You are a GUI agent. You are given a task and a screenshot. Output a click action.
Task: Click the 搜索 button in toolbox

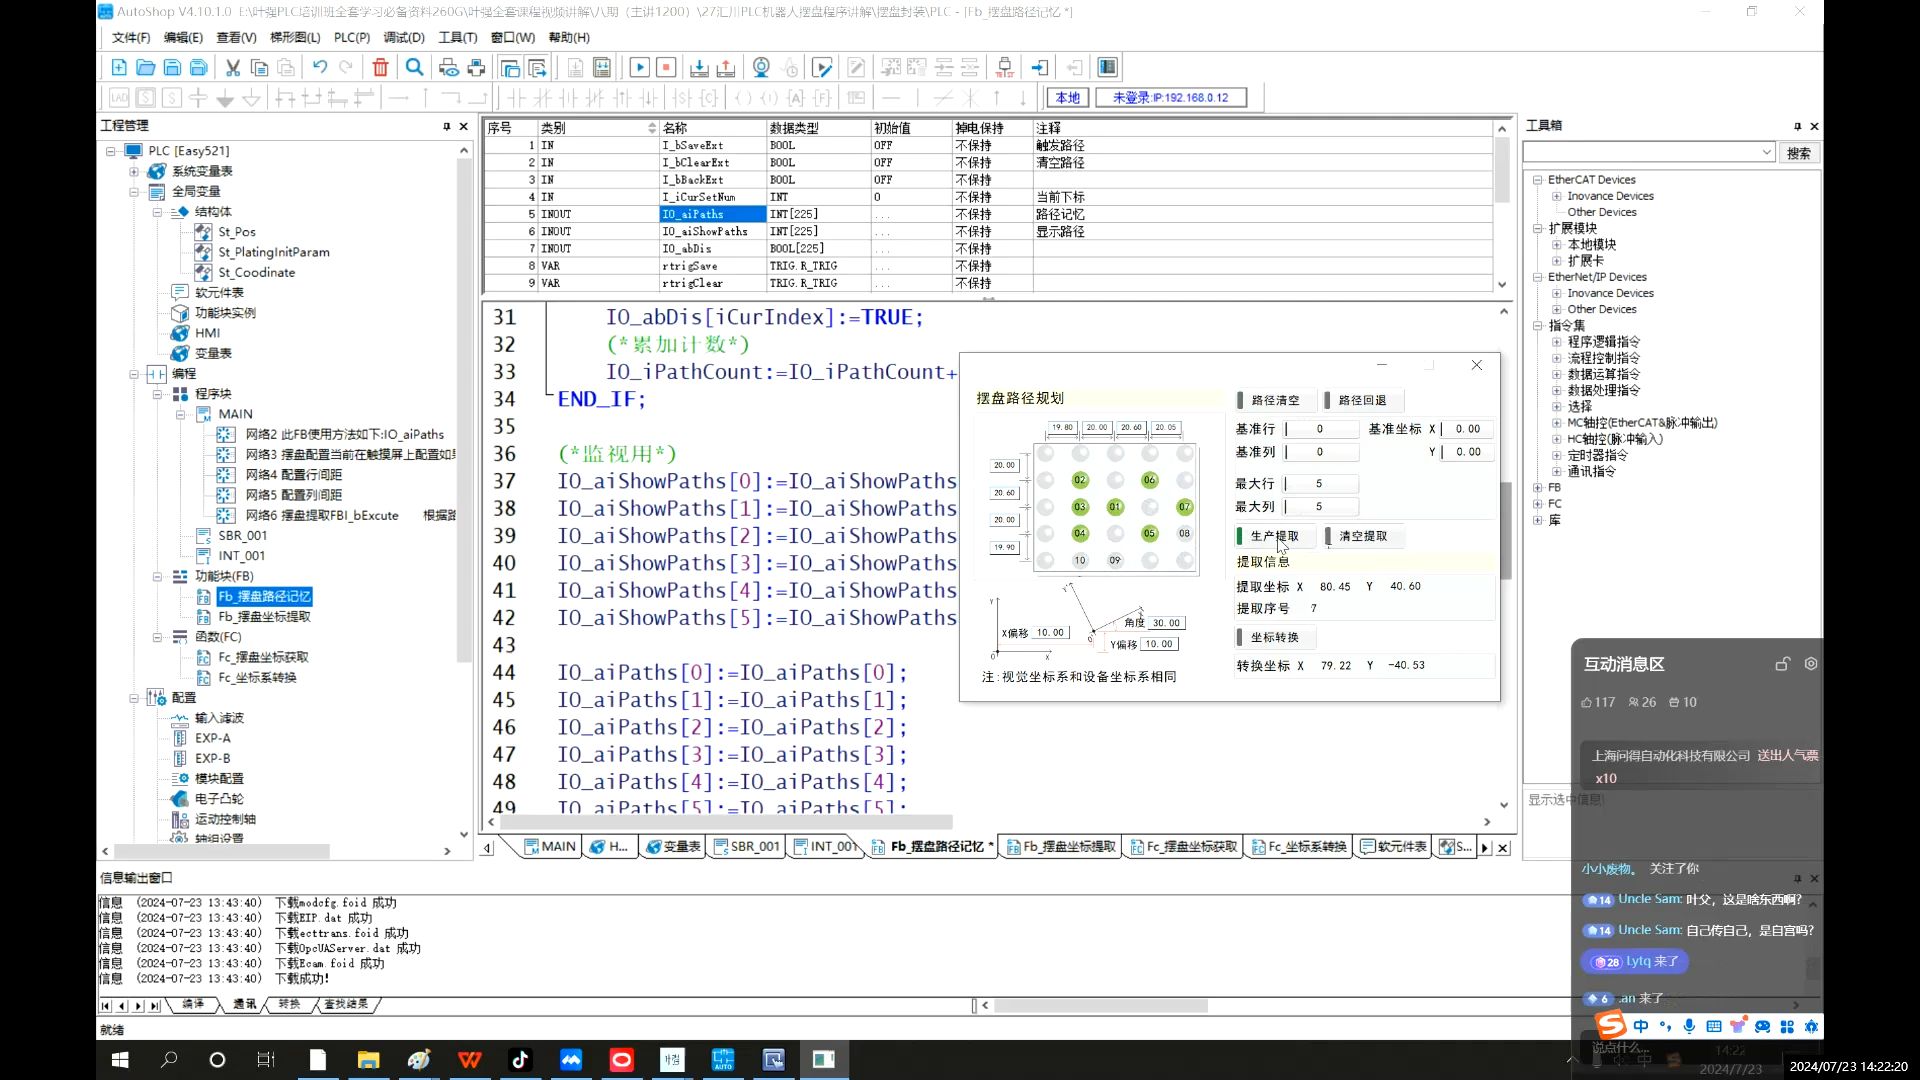click(x=1798, y=153)
